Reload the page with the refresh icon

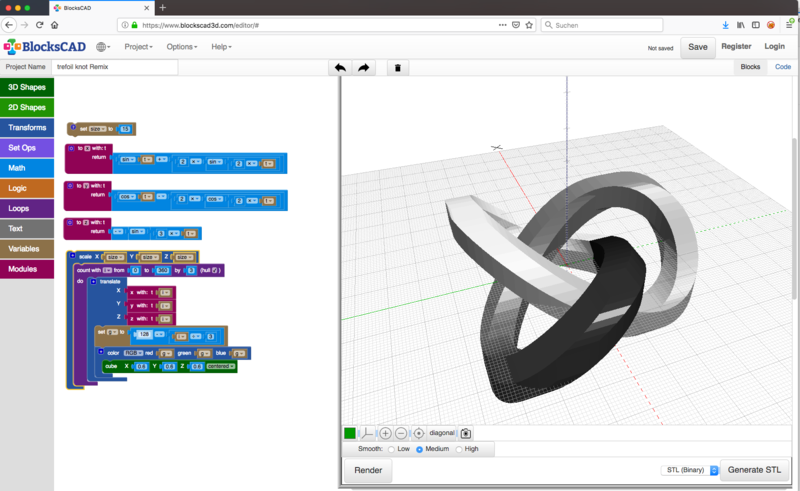coord(39,24)
